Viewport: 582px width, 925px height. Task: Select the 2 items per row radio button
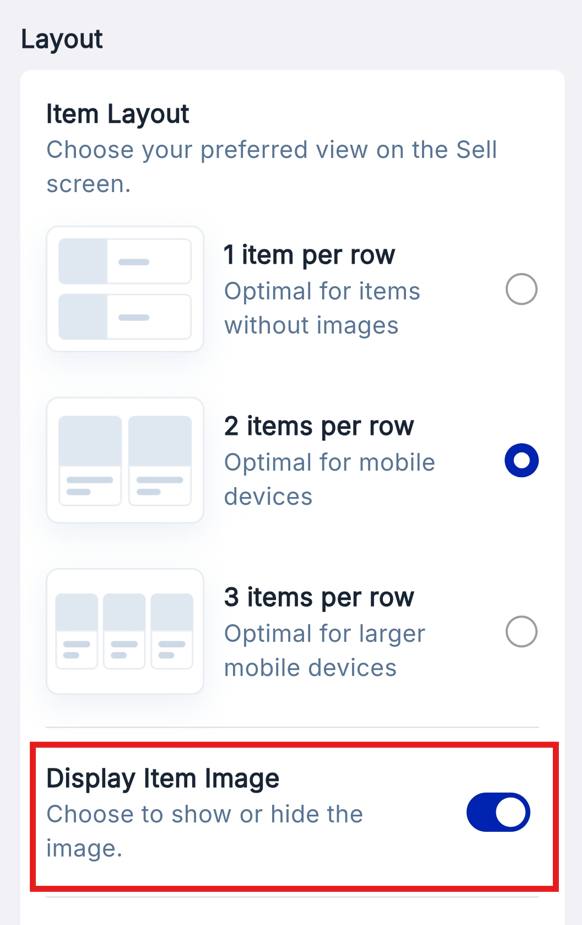click(521, 460)
